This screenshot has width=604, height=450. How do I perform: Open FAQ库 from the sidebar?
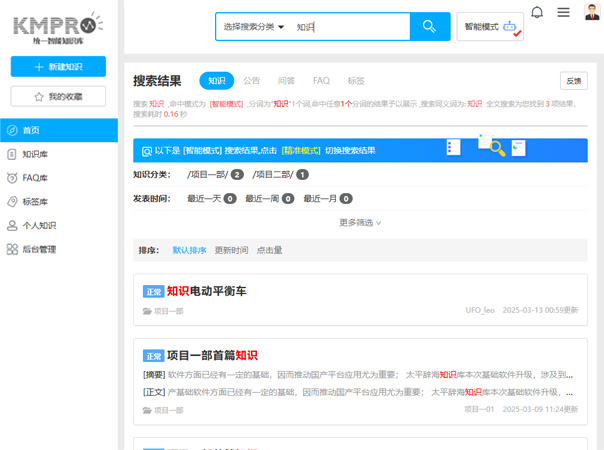[35, 178]
